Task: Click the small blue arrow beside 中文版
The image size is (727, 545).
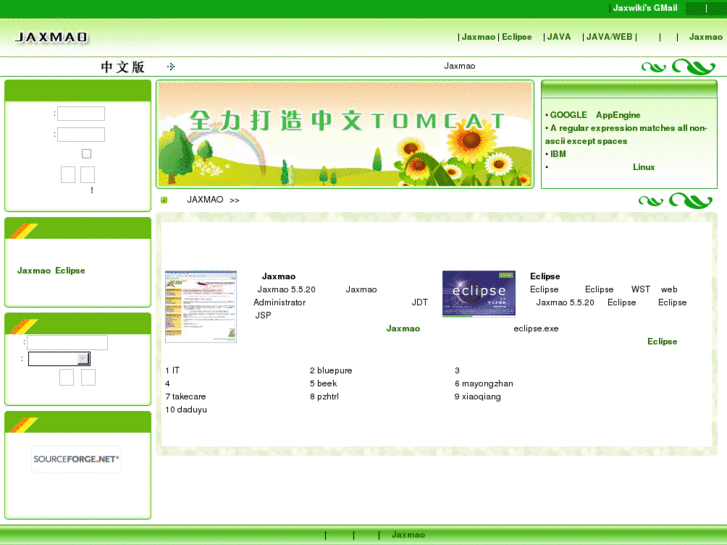Action: point(171,67)
